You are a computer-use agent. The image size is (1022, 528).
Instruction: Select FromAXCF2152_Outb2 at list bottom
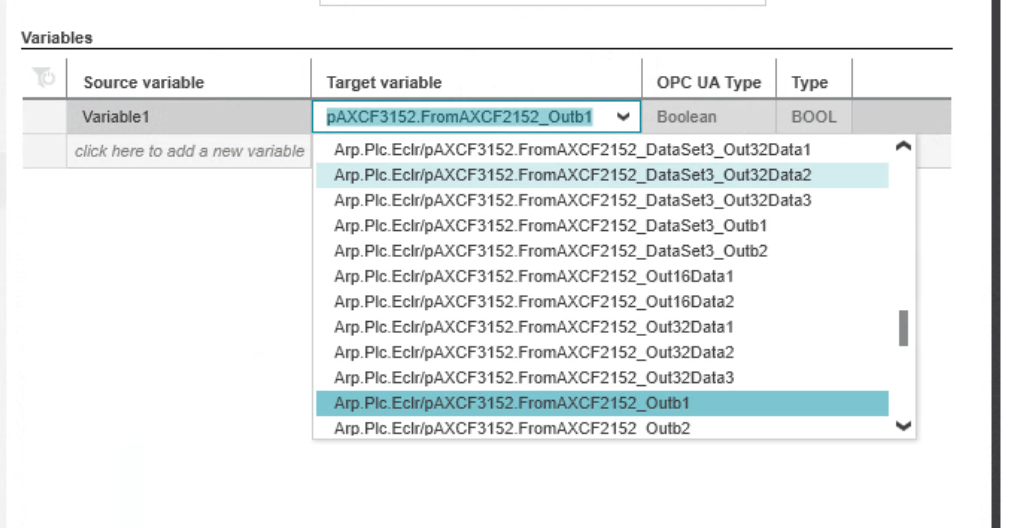click(x=602, y=428)
